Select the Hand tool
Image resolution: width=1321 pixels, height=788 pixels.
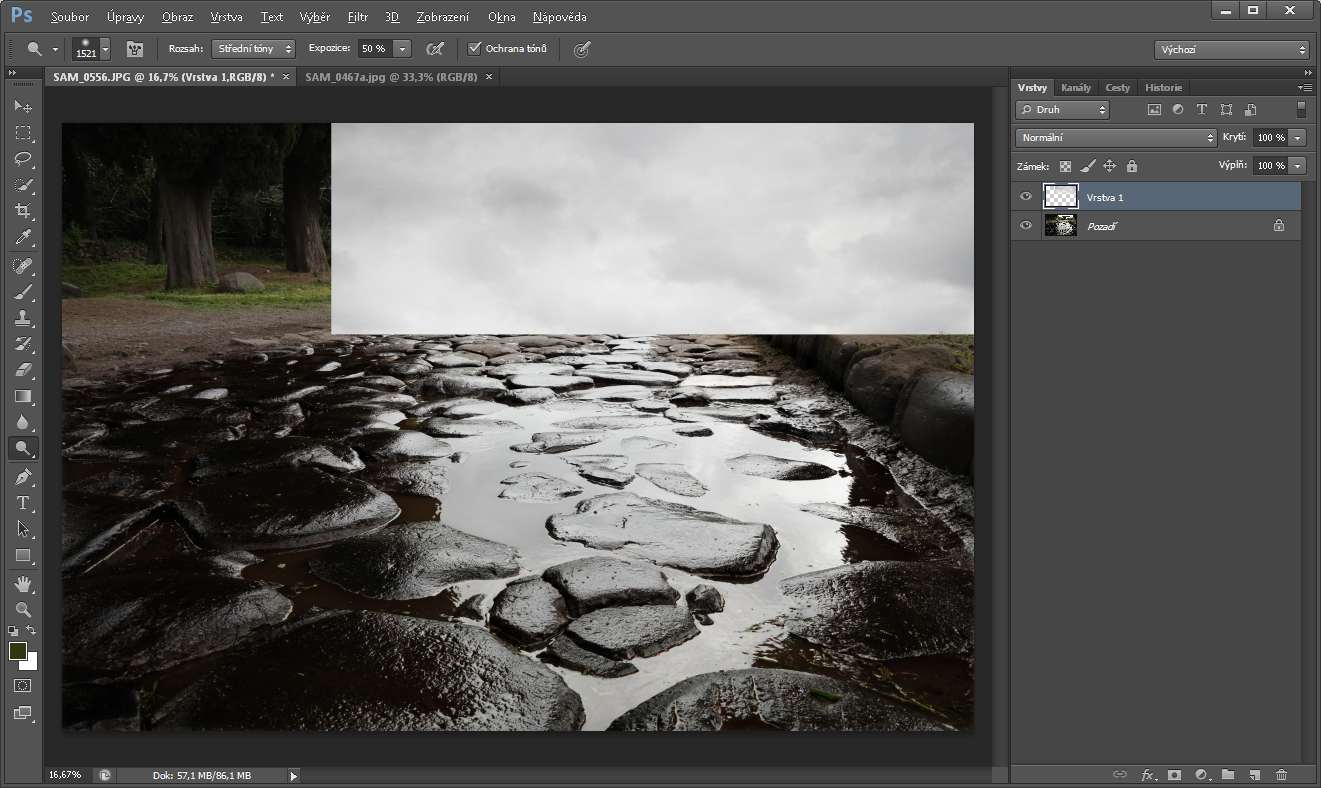[22, 583]
